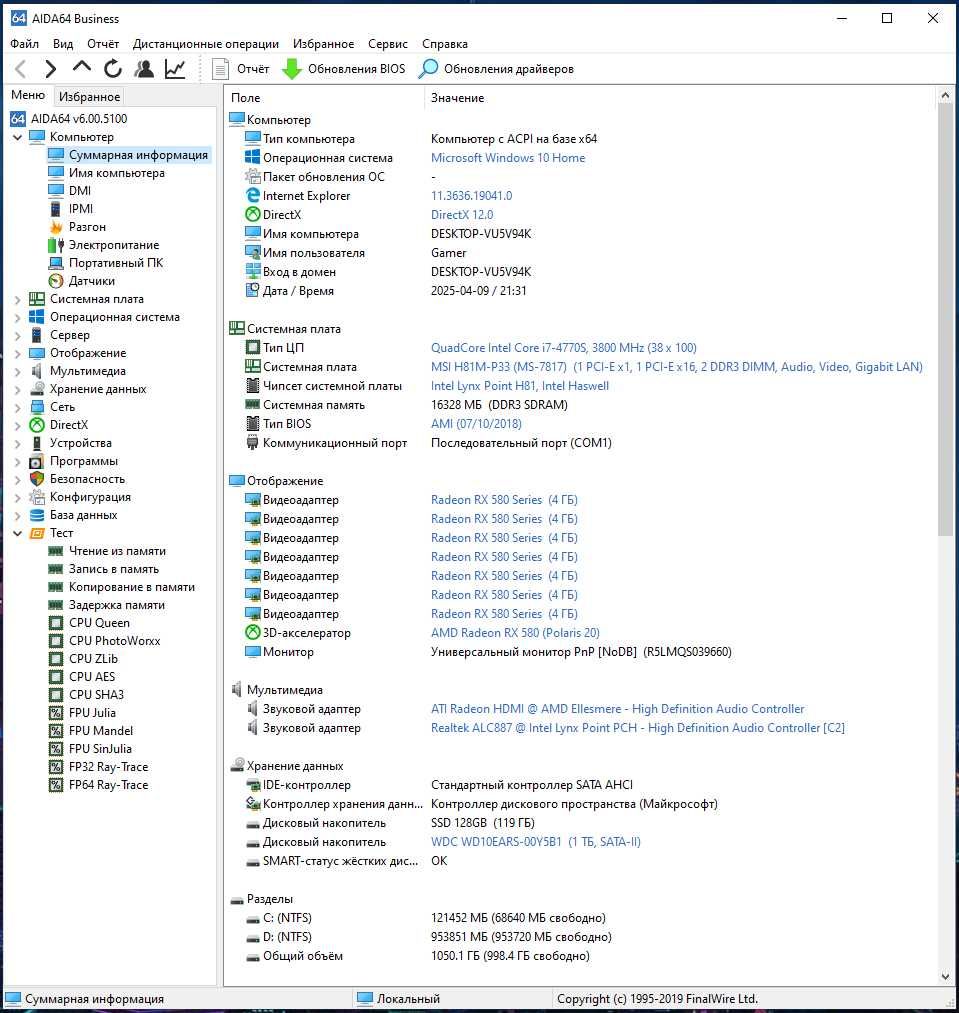Expand the Системная плата tree node
The width and height of the screenshot is (959, 1013).
tap(17, 299)
